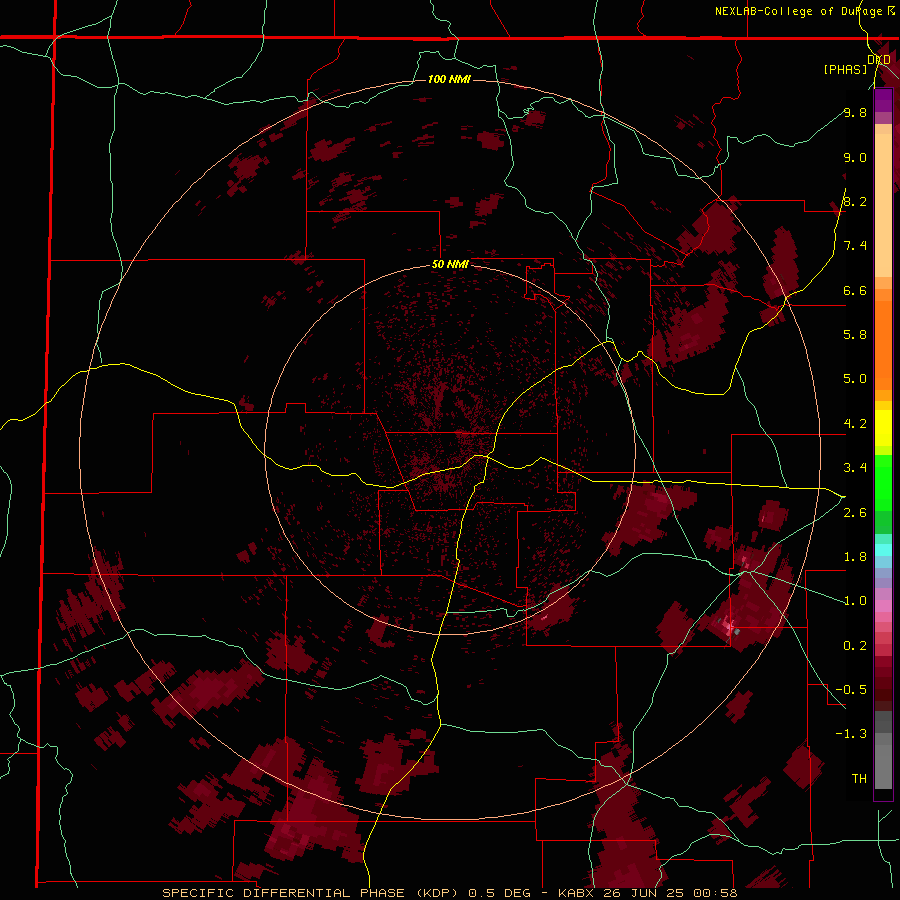Click the 9.0 scale value
The image size is (900, 900).
click(855, 157)
